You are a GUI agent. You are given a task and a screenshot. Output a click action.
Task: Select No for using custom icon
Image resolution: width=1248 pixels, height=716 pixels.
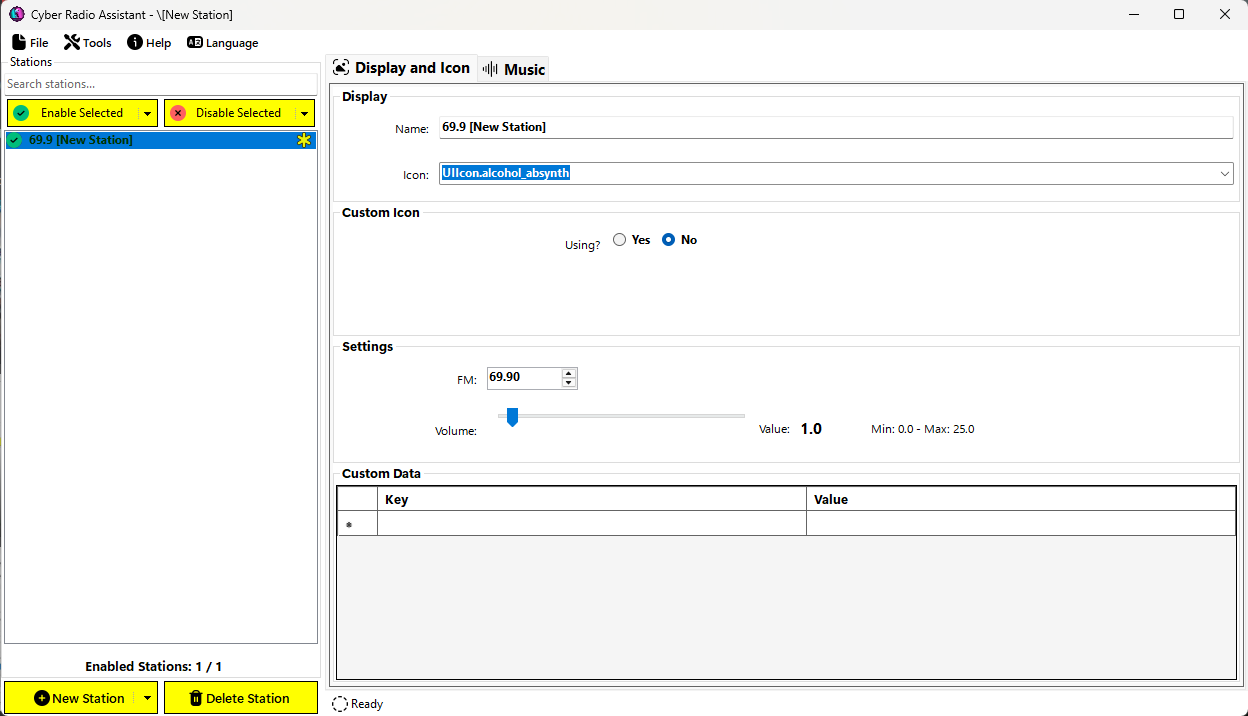pos(680,240)
